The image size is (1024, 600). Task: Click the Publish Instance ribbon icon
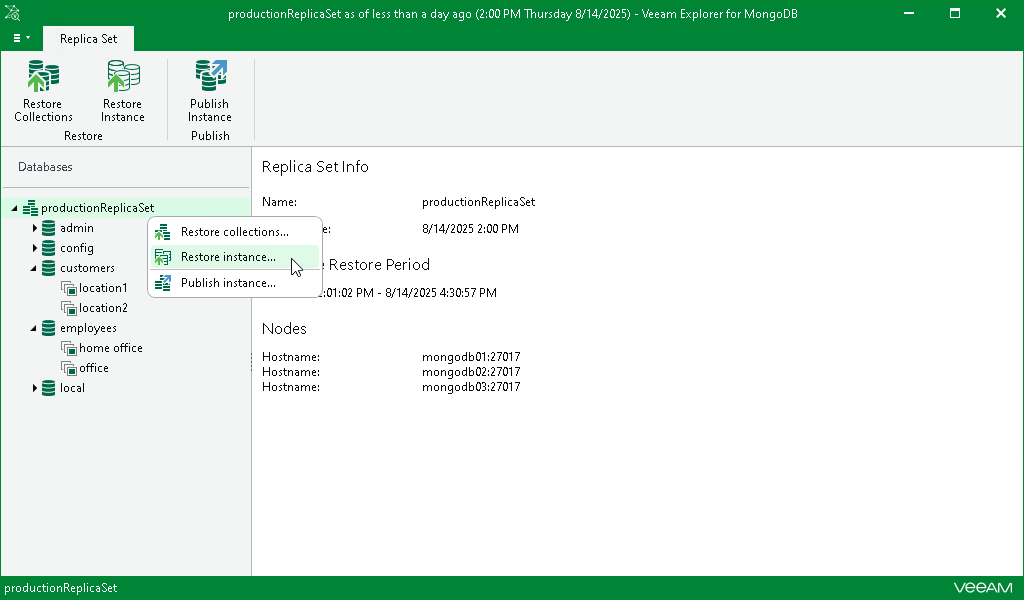click(210, 76)
